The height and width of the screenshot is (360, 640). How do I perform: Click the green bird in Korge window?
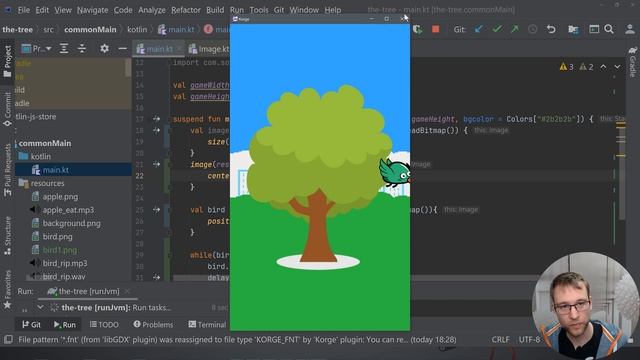(395, 173)
